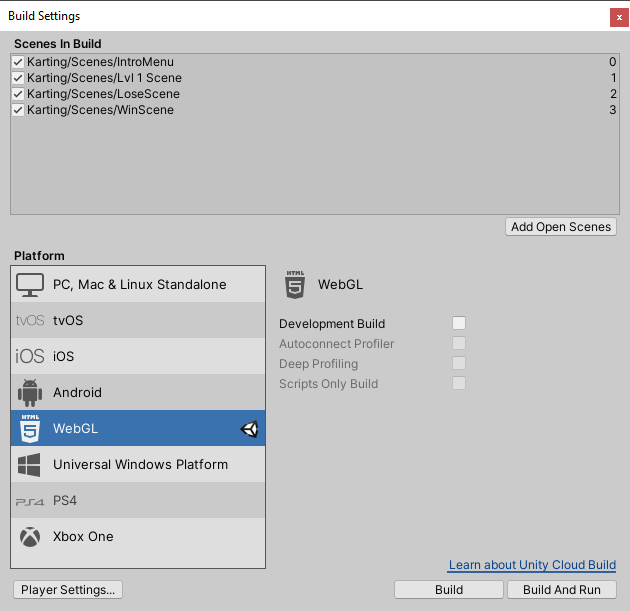Viewport: 630px width, 611px height.
Task: Click the WebGL title in settings header
Action: tap(340, 285)
